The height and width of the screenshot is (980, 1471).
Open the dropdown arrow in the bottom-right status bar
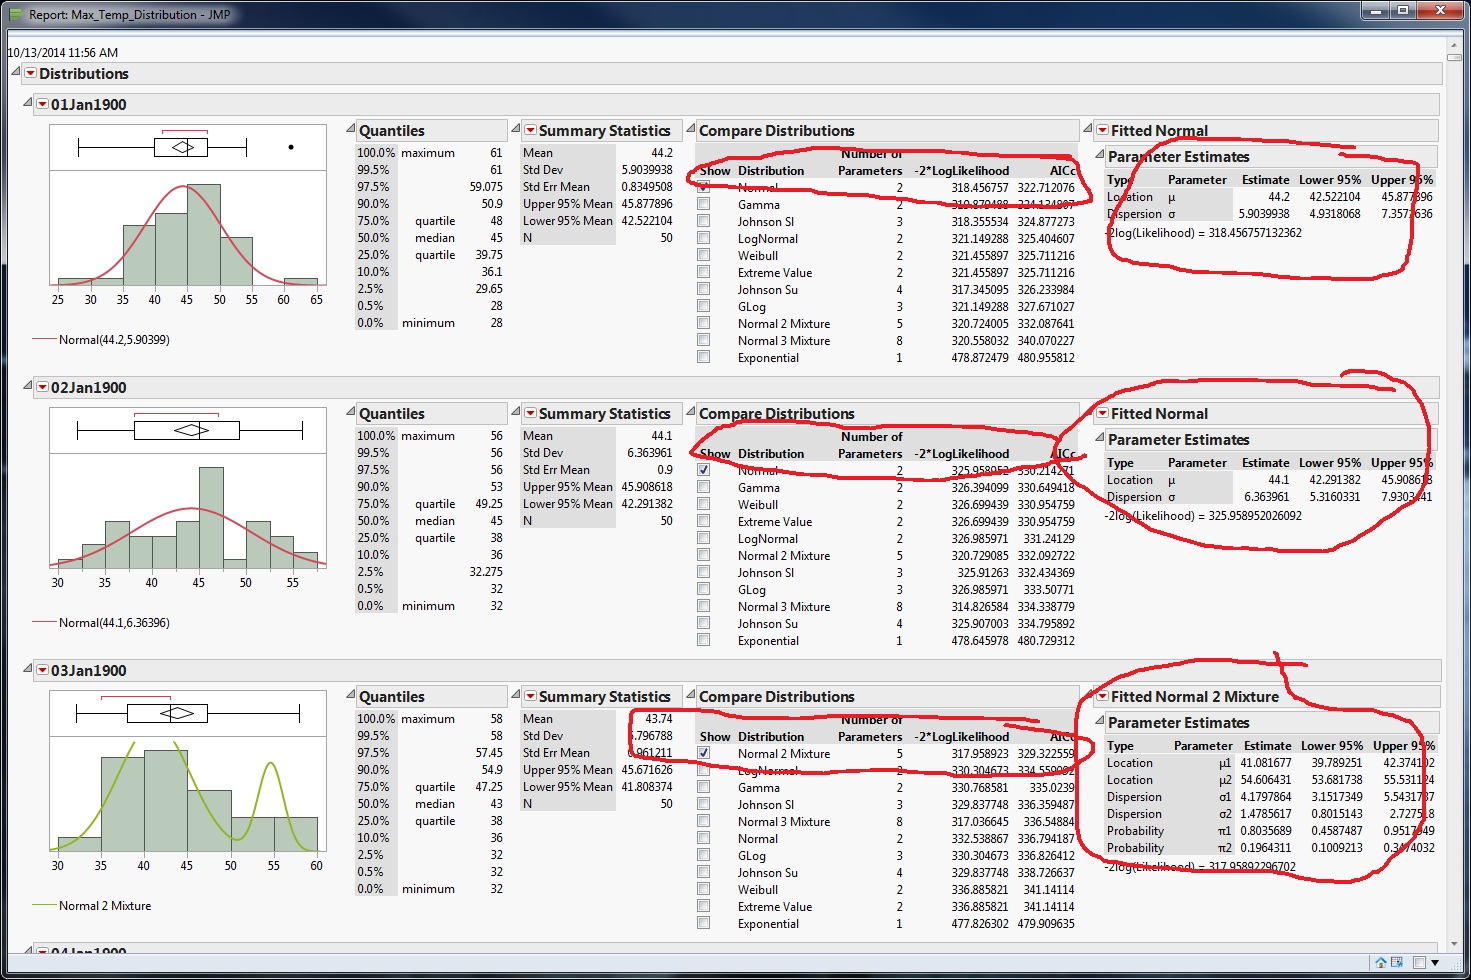click(1435, 962)
